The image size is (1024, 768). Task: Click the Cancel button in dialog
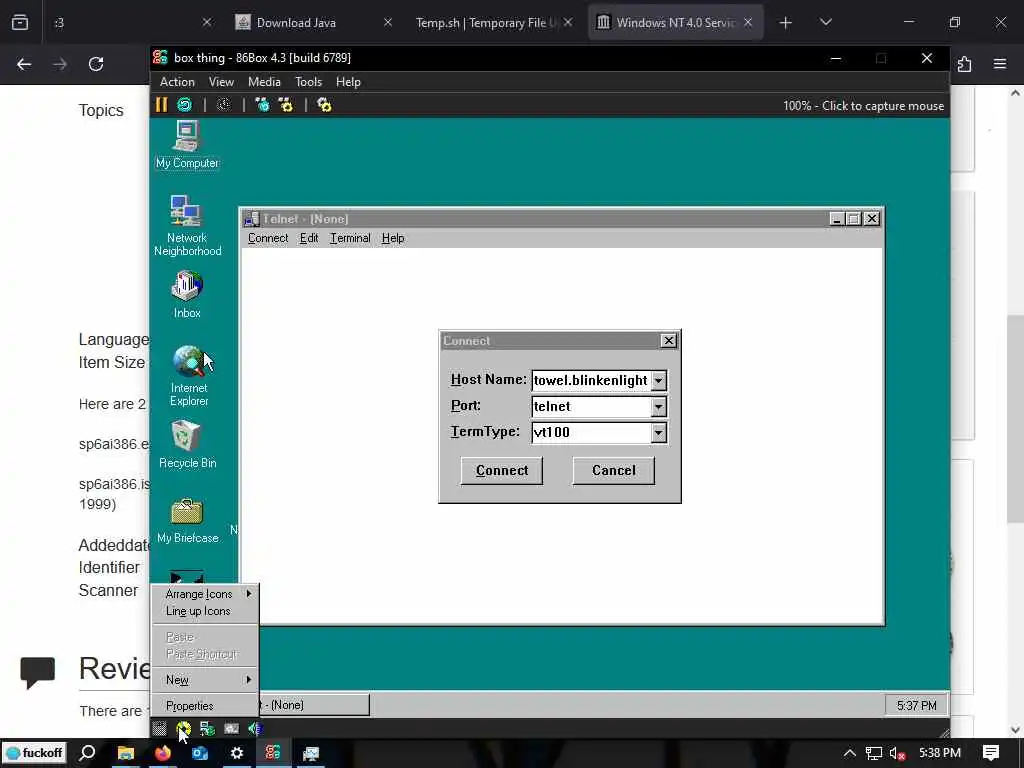(613, 471)
